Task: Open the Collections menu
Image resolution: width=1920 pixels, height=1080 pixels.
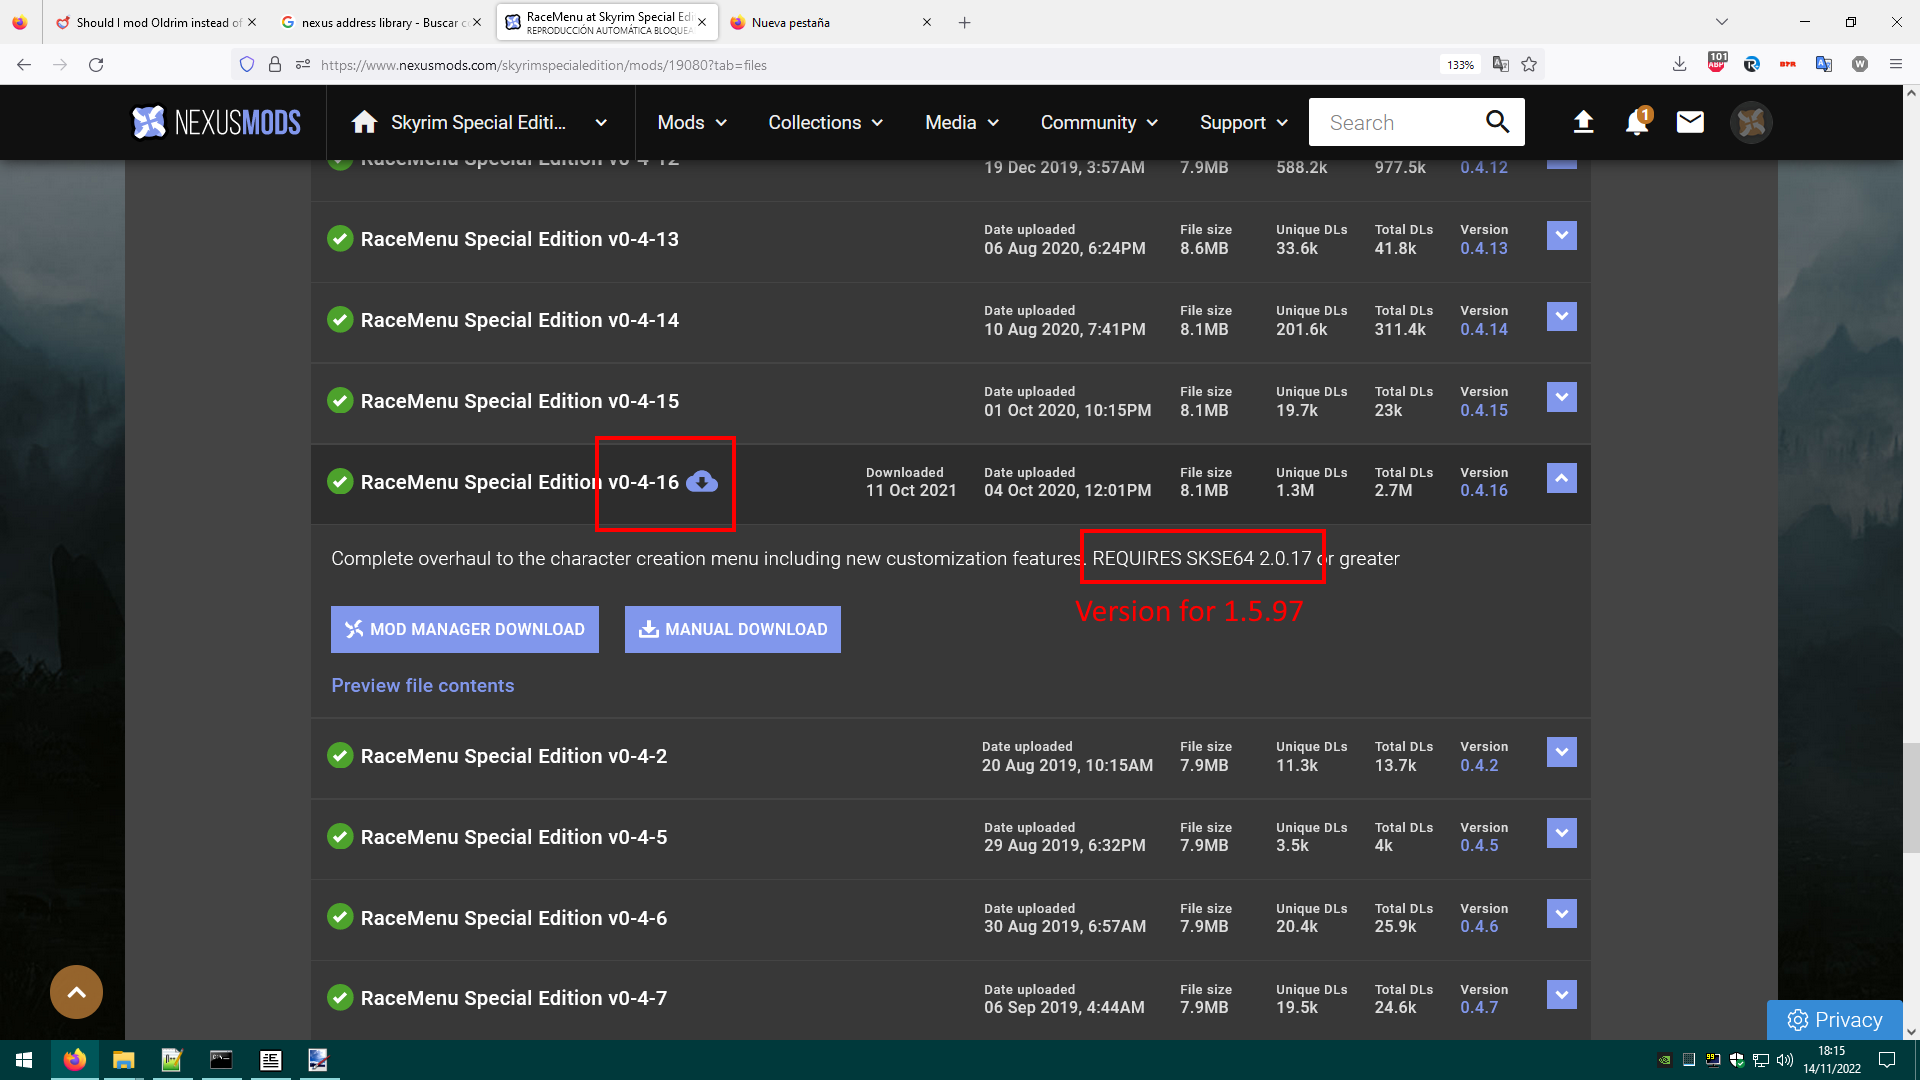Action: 826,122
